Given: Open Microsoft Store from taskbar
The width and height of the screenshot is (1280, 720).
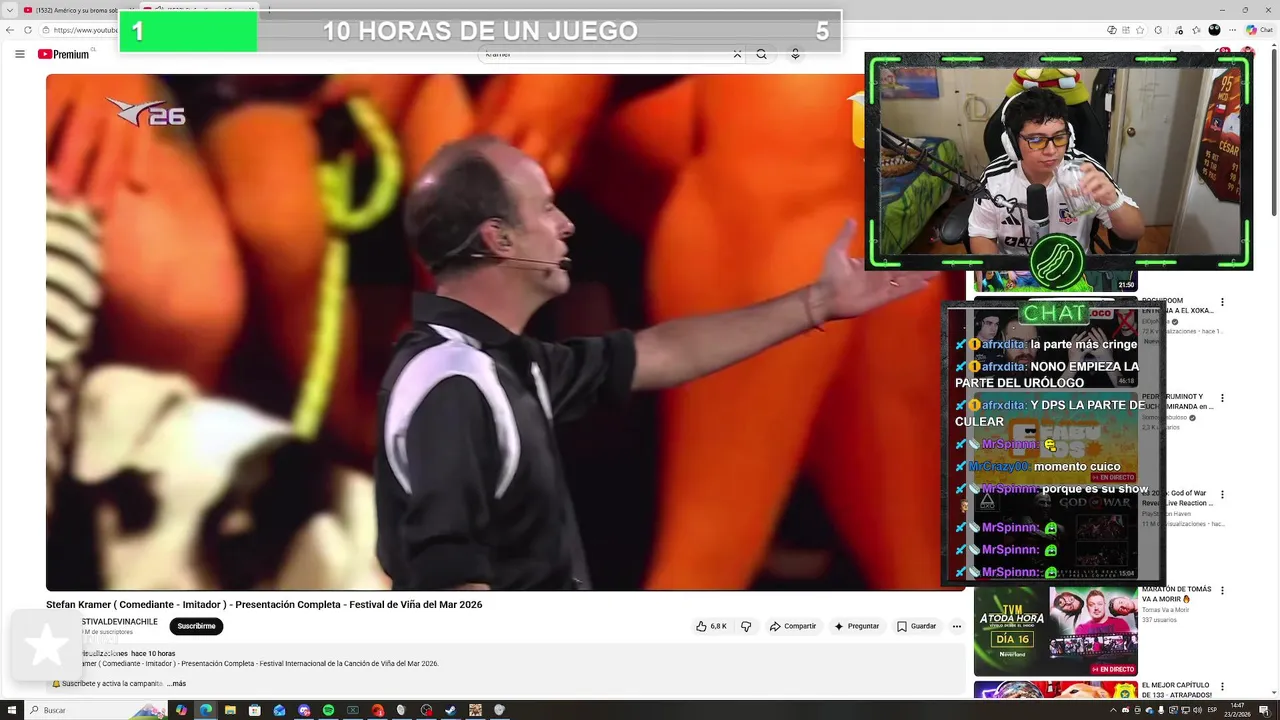Looking at the screenshot, I should click(255, 710).
